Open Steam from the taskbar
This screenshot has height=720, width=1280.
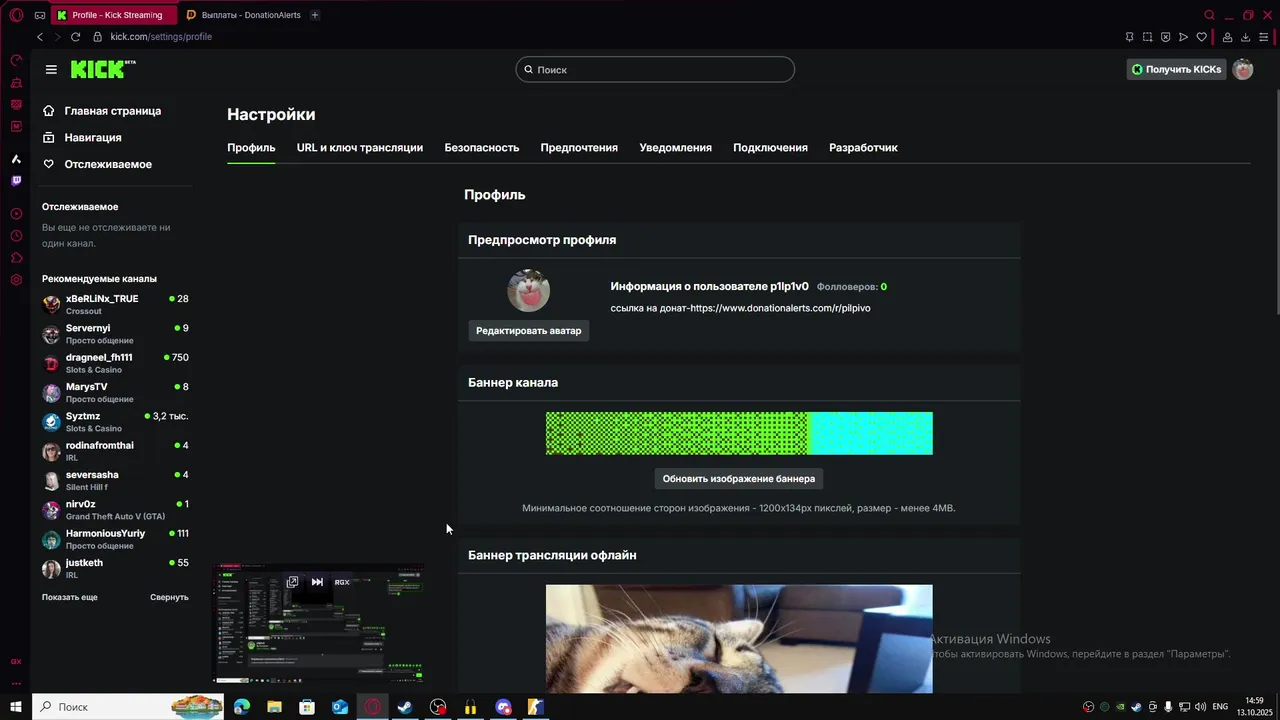(405, 707)
